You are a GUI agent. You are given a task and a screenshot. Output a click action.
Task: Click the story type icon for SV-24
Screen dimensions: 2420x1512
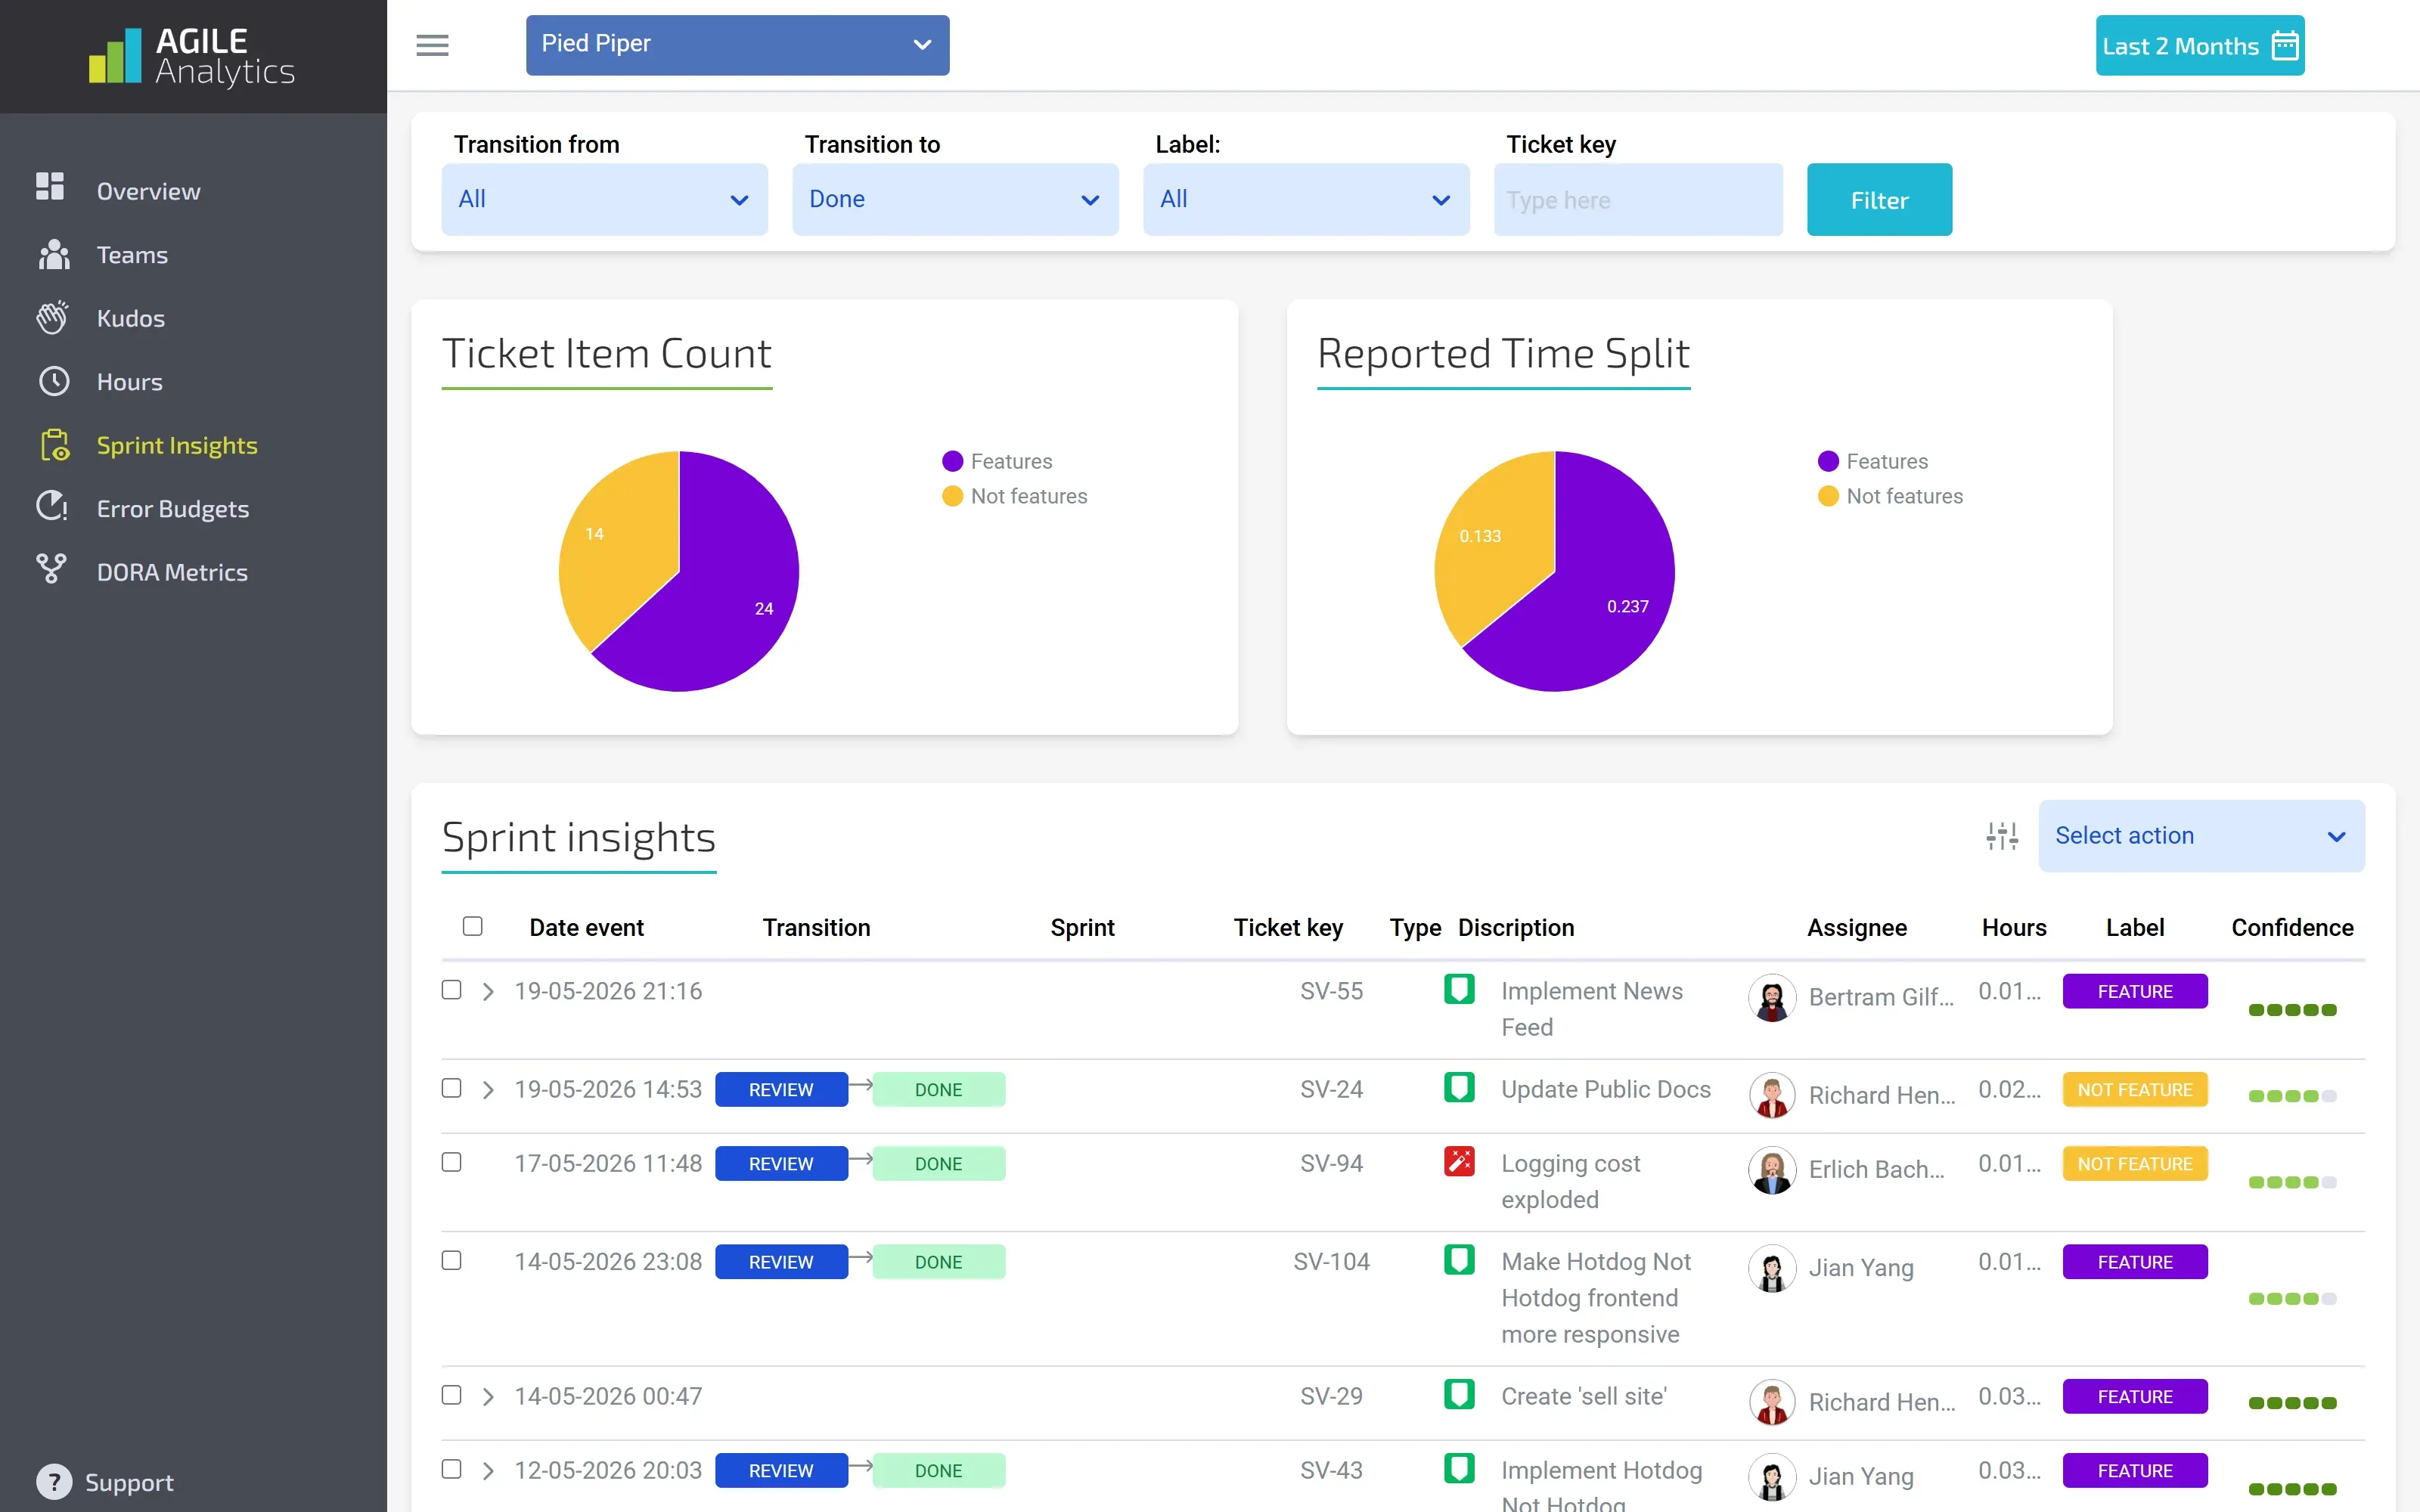coord(1459,1087)
